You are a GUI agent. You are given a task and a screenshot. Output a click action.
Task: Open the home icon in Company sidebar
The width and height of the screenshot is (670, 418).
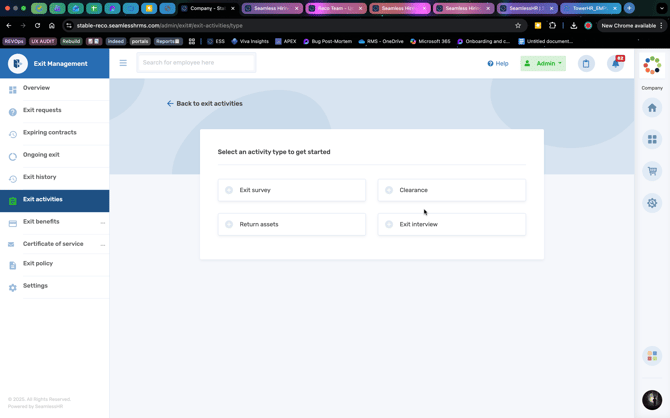tap(652, 108)
